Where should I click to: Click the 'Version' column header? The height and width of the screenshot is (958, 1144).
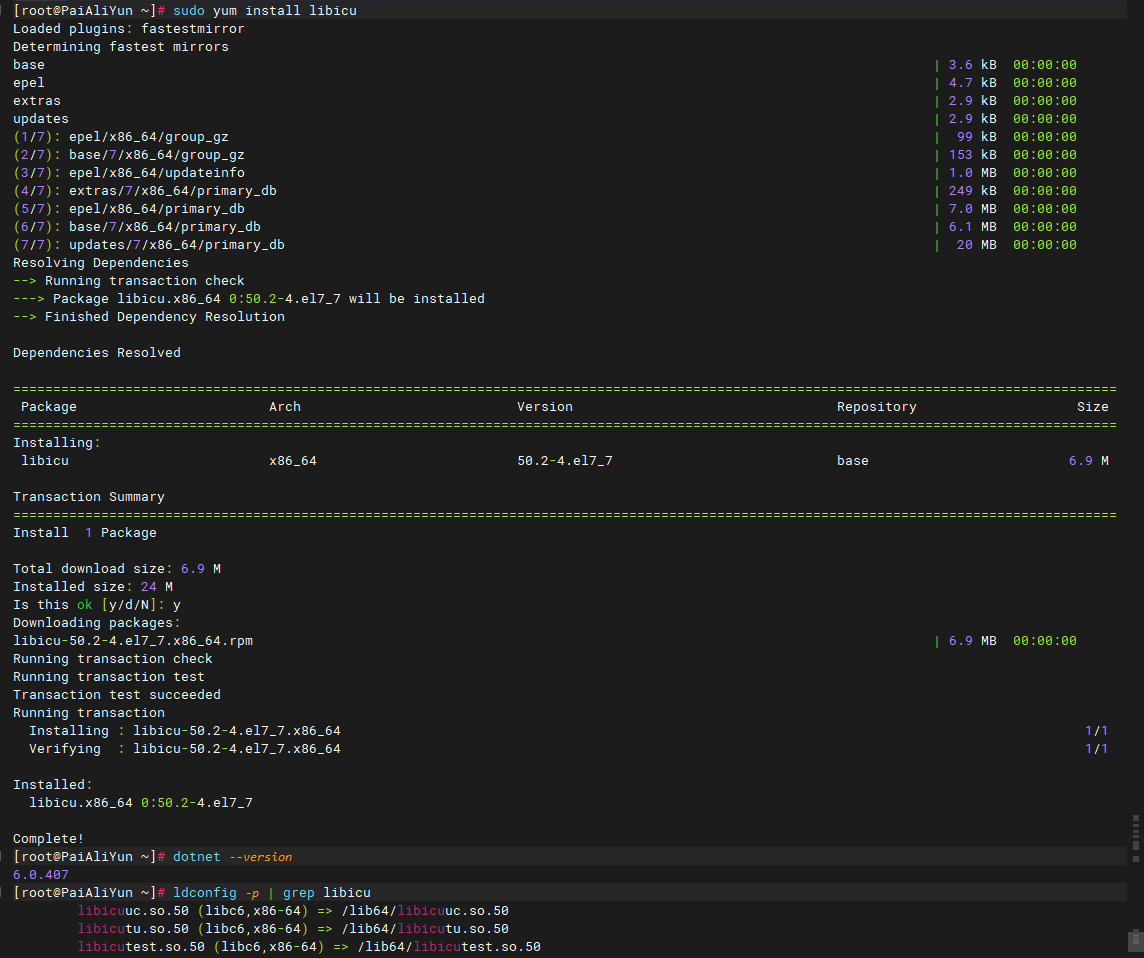coord(545,406)
